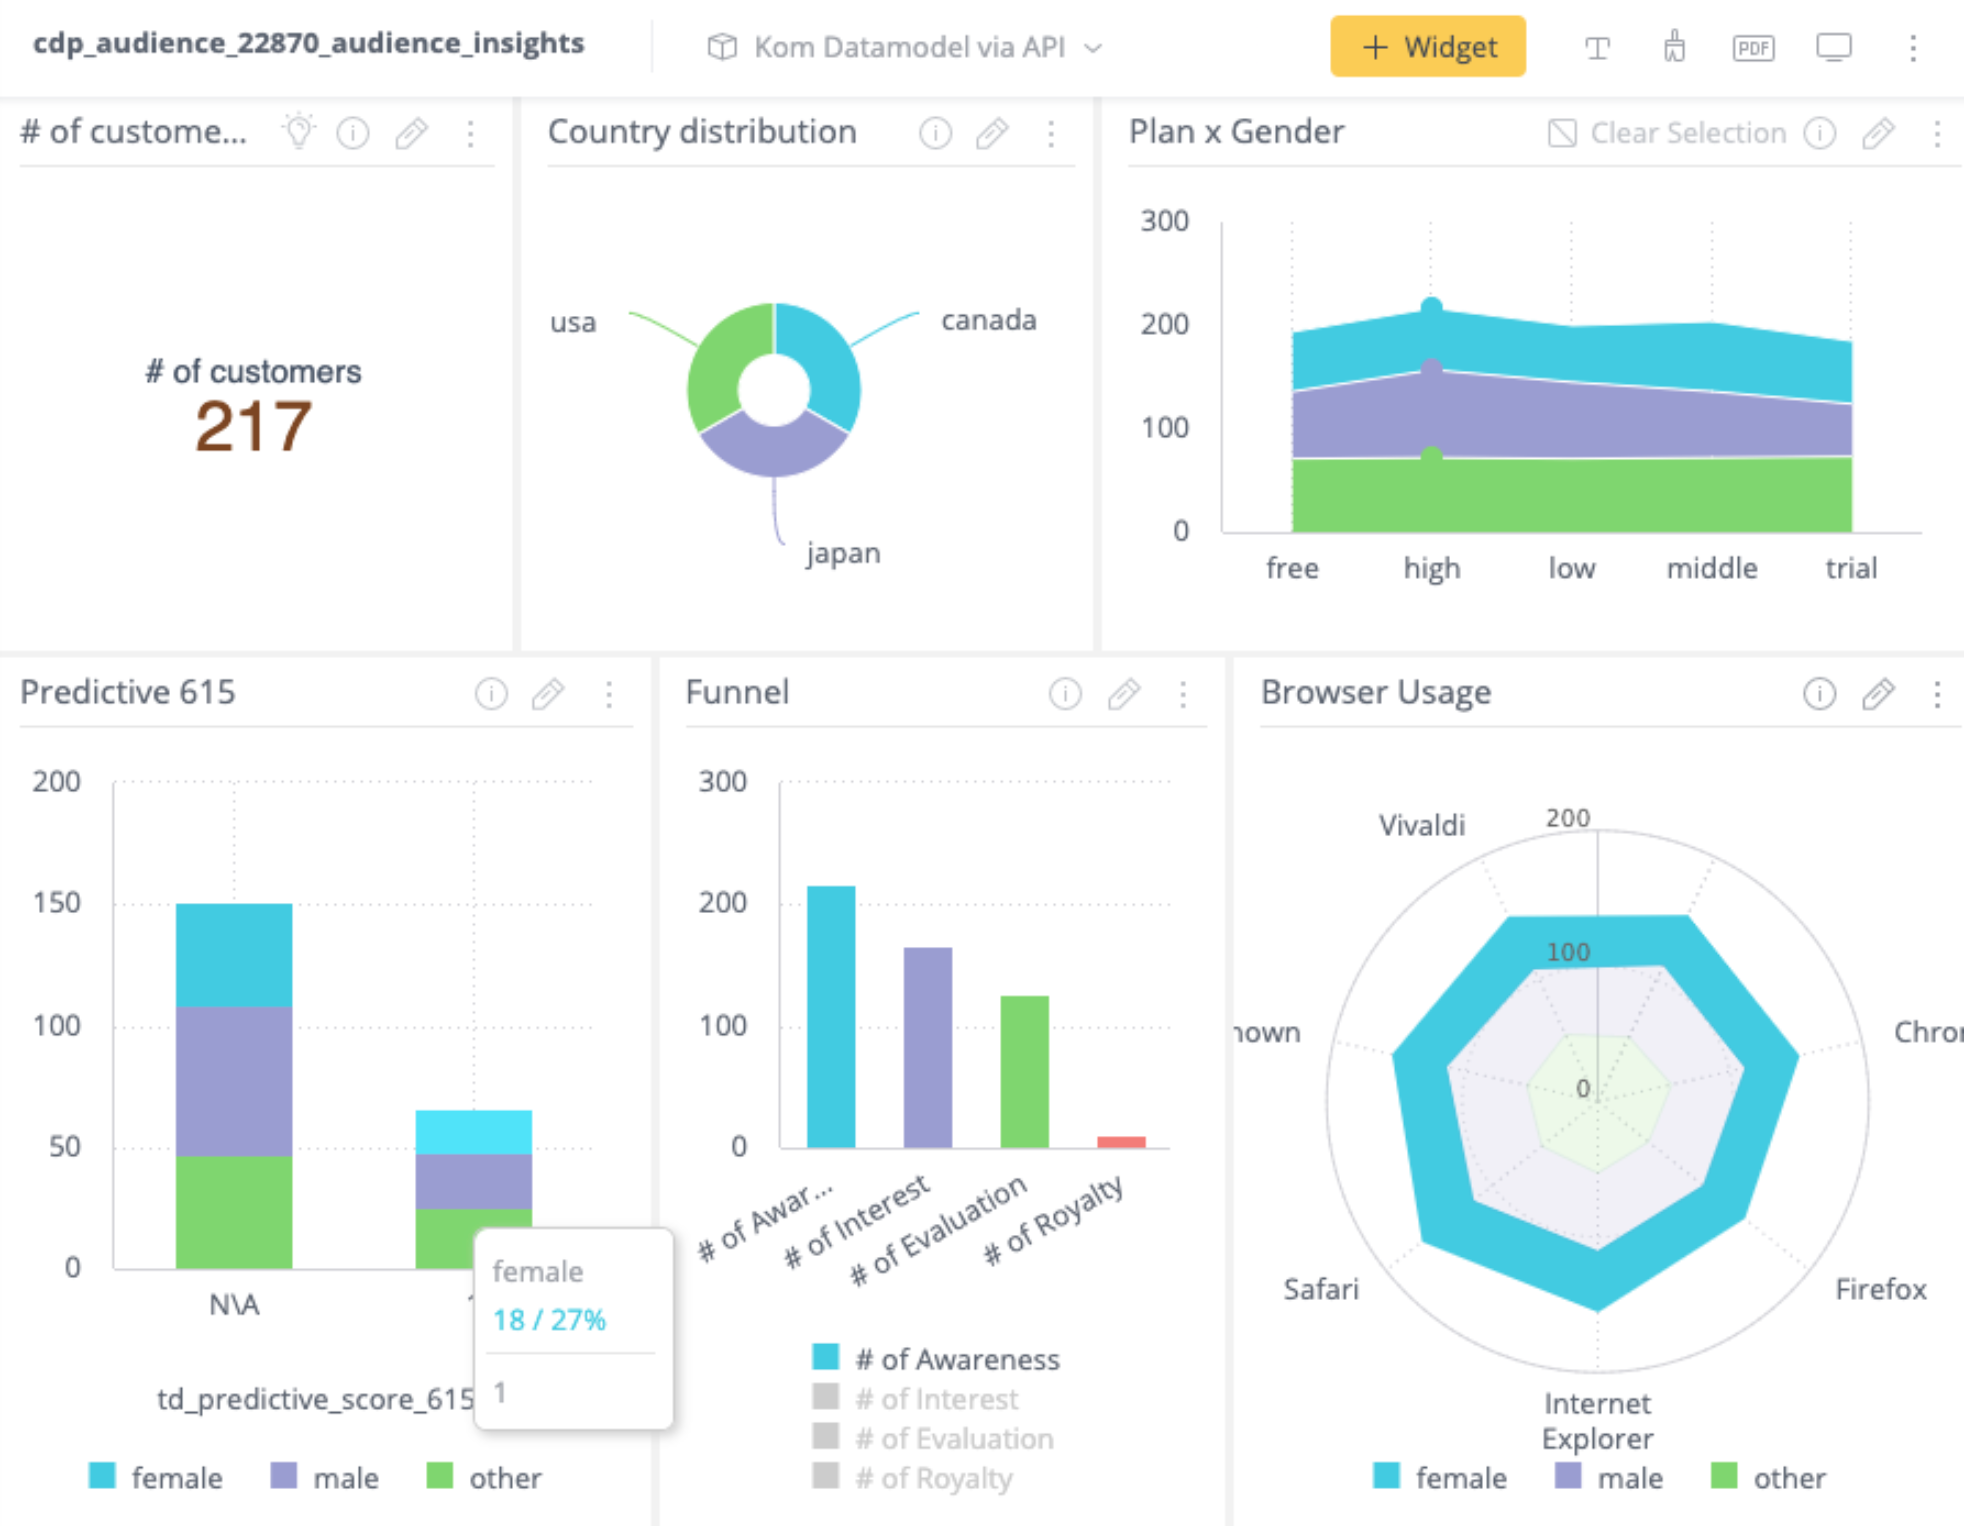Open the paintbrush color palette icon

click(x=1674, y=47)
